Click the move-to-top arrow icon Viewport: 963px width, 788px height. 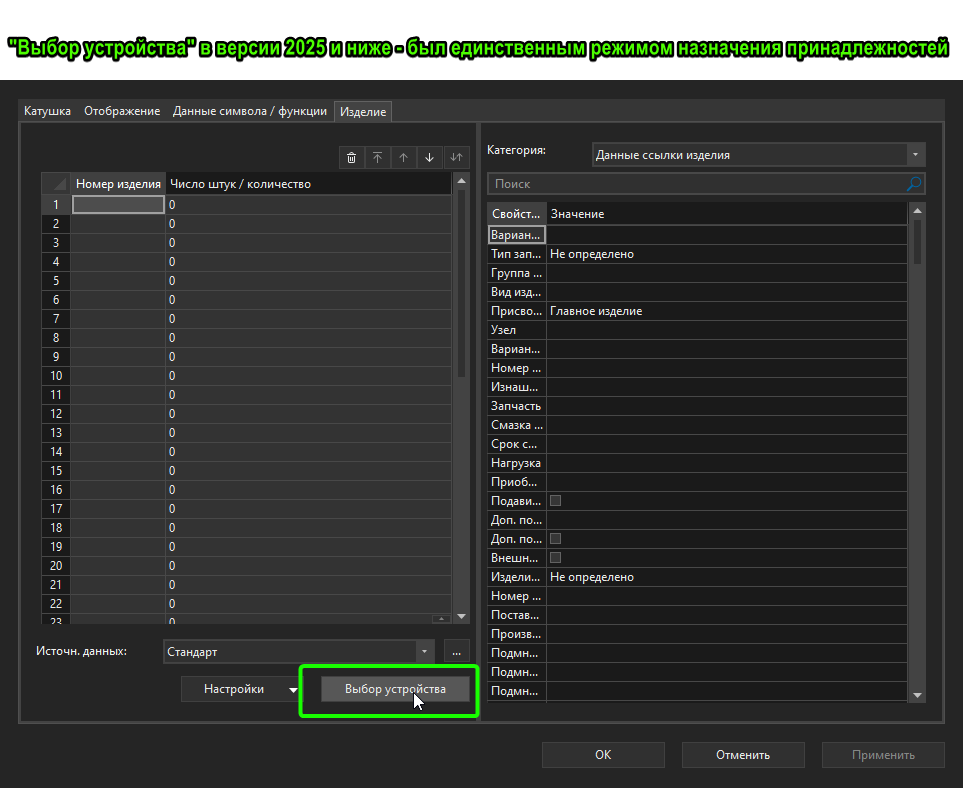click(x=378, y=158)
